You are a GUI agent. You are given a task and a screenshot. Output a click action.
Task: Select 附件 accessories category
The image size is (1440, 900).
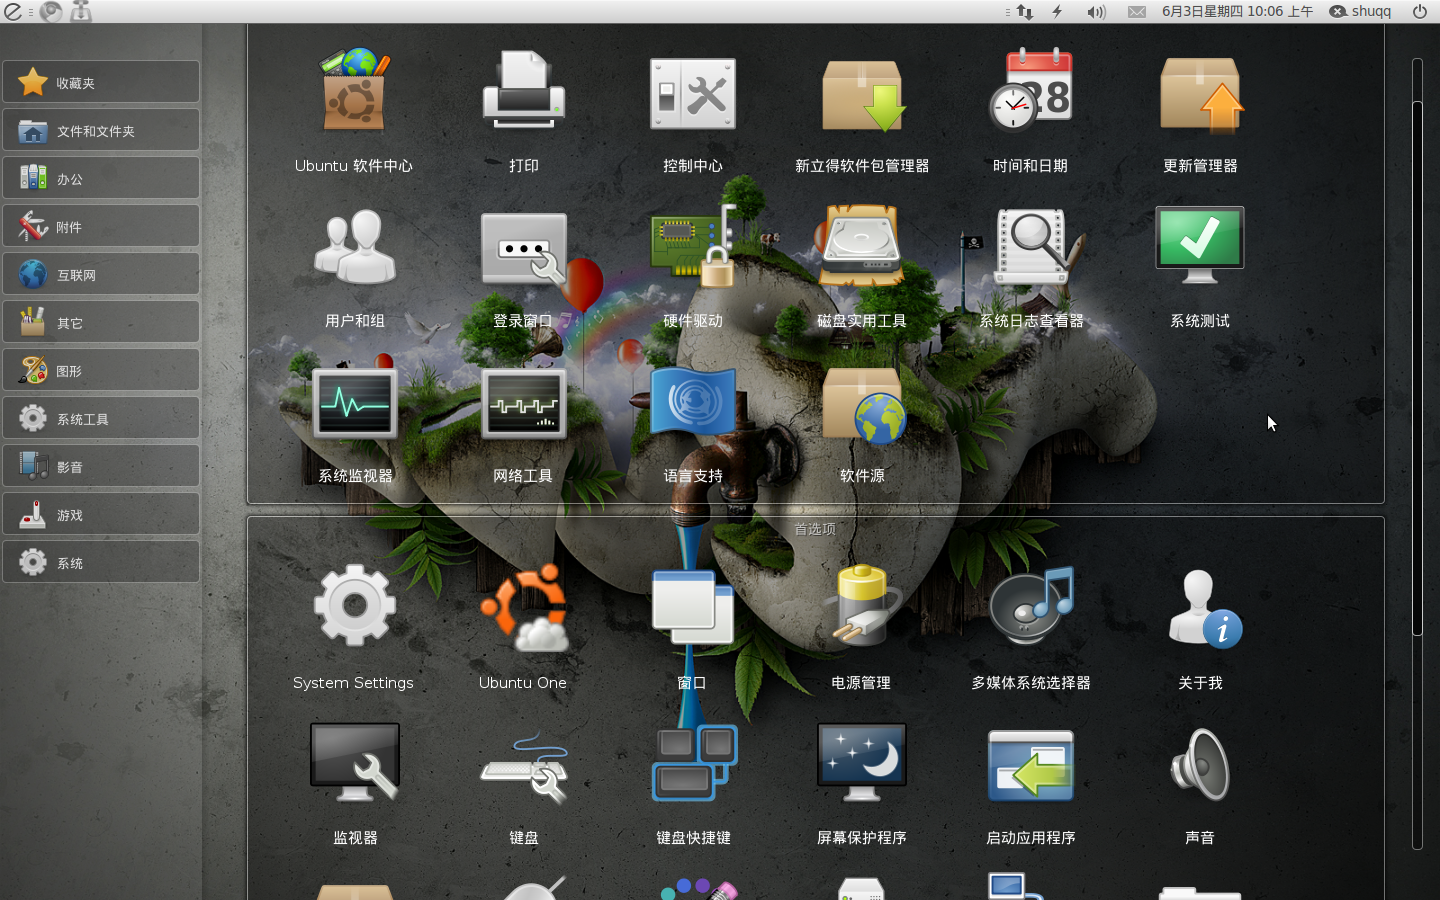(101, 226)
